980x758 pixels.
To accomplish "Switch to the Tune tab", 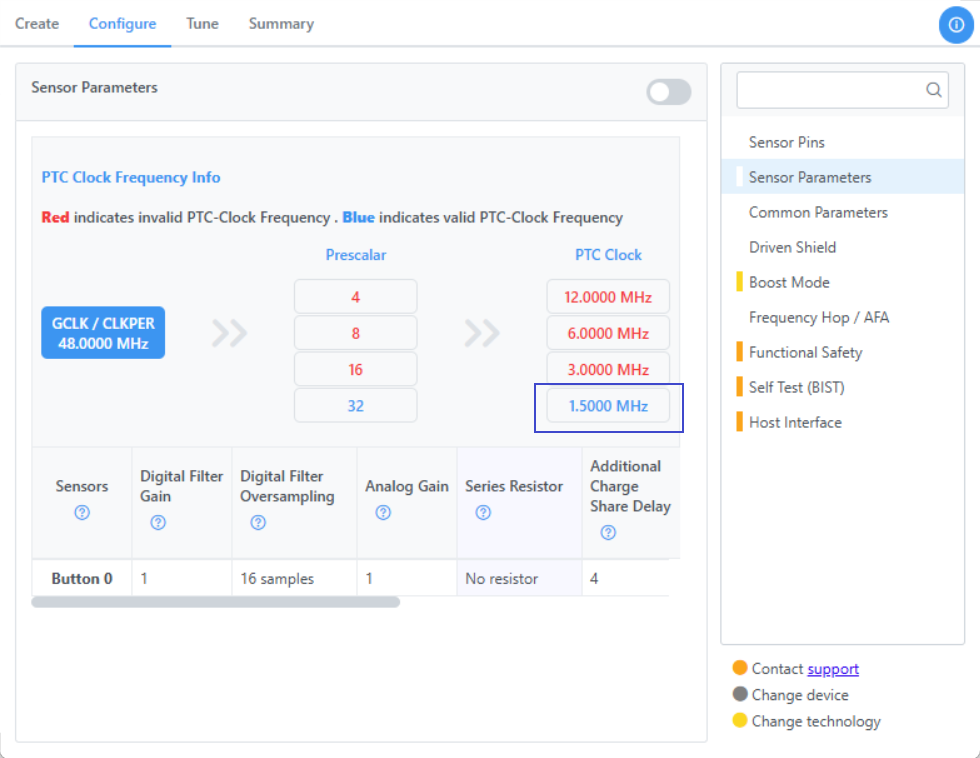I will (x=202, y=24).
